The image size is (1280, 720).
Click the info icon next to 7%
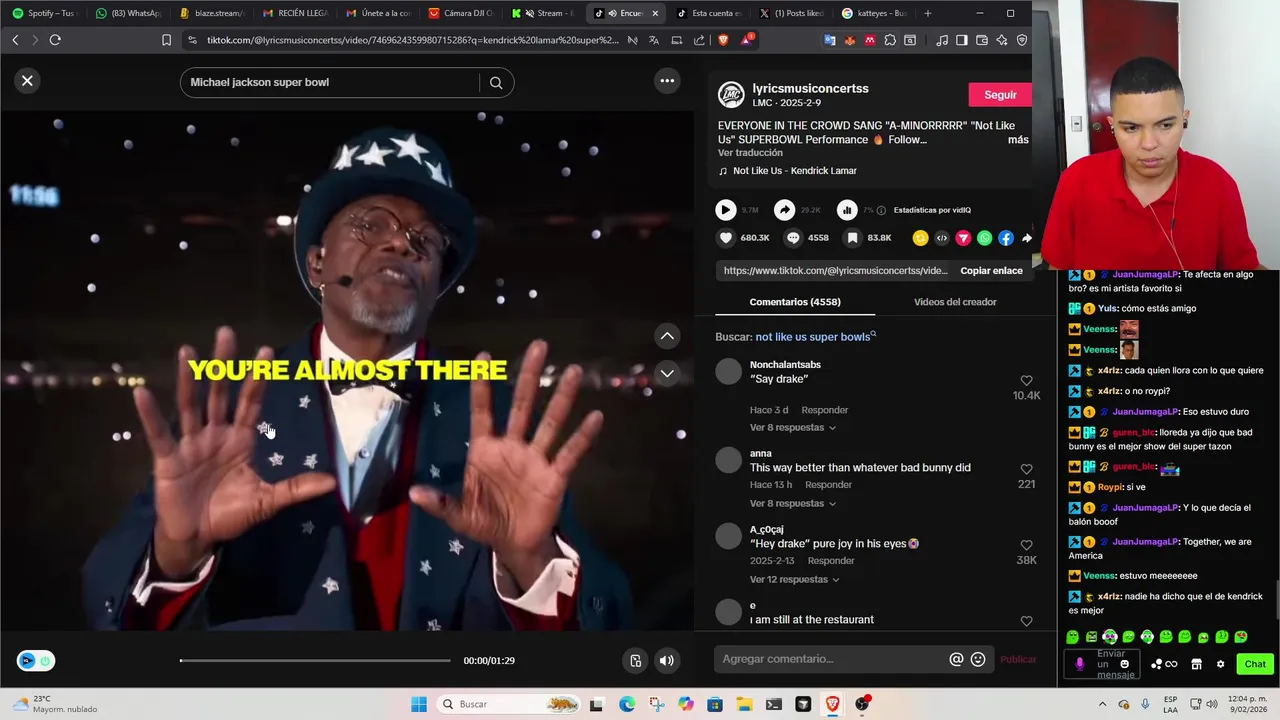tap(881, 211)
